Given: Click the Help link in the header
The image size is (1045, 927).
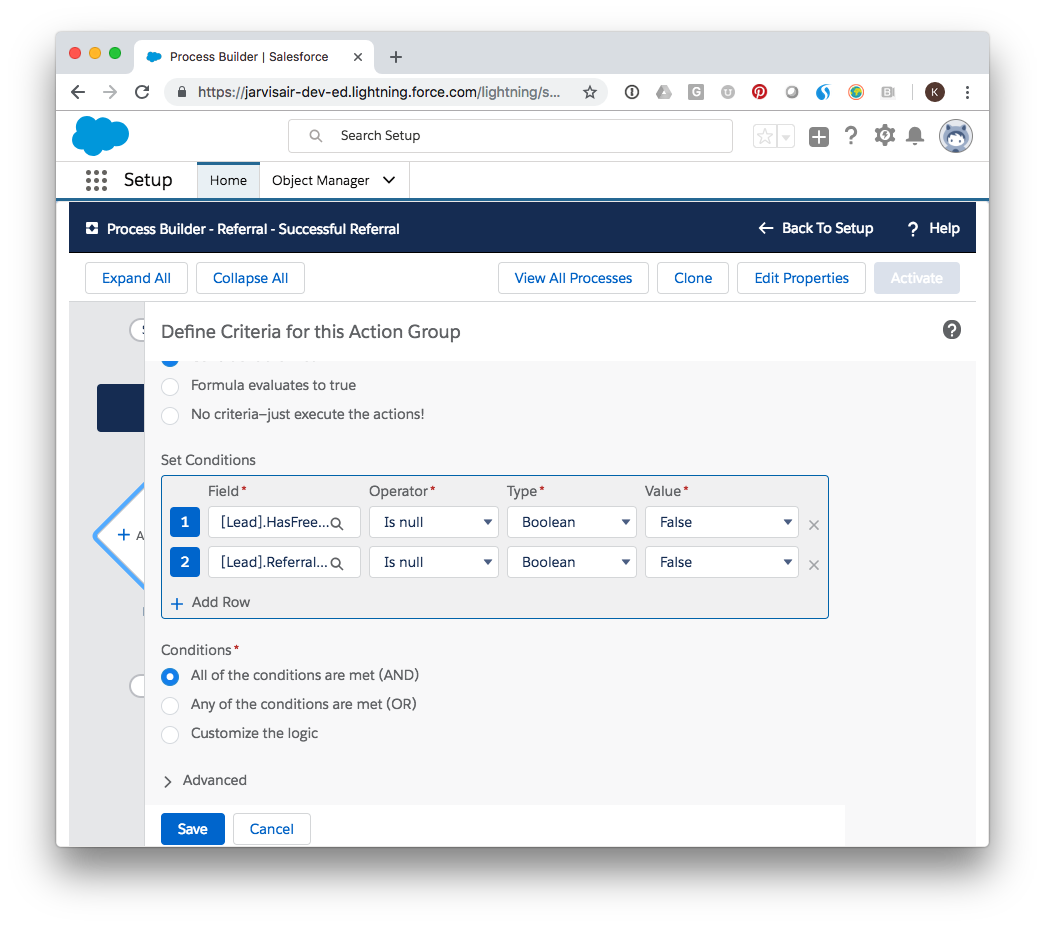Looking at the screenshot, I should pos(934,229).
